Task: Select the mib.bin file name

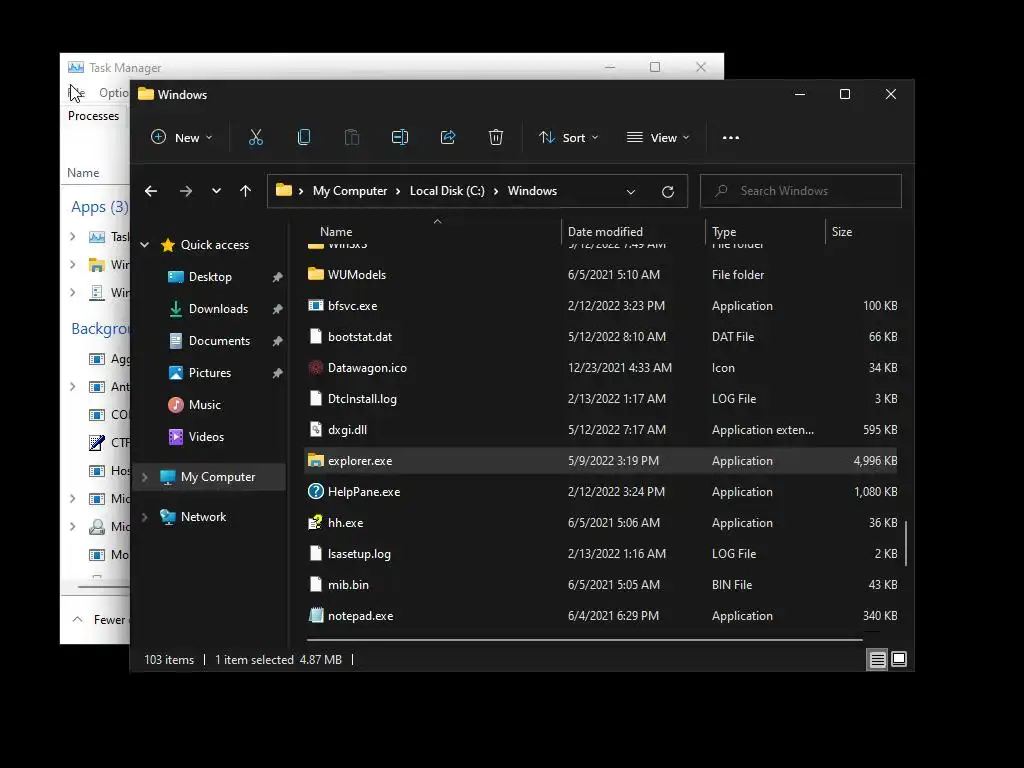Action: pyautogui.click(x=348, y=584)
